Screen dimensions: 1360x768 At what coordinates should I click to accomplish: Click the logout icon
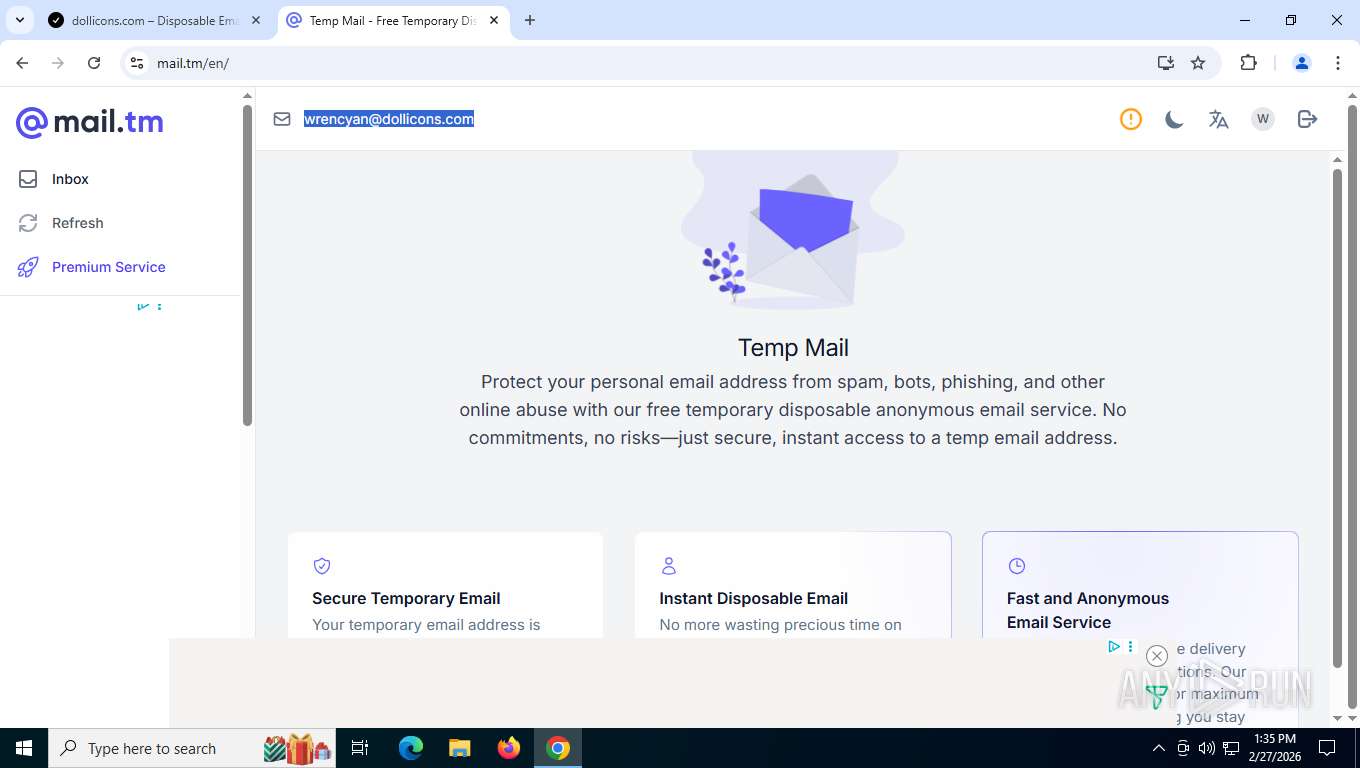pos(1307,119)
